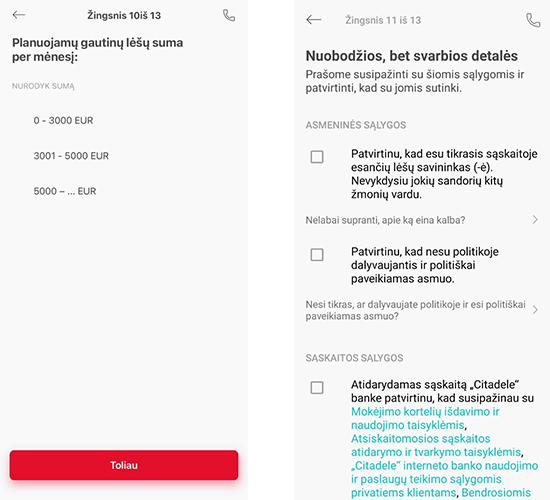Tap phone call icon on step 11 screen

point(533,20)
